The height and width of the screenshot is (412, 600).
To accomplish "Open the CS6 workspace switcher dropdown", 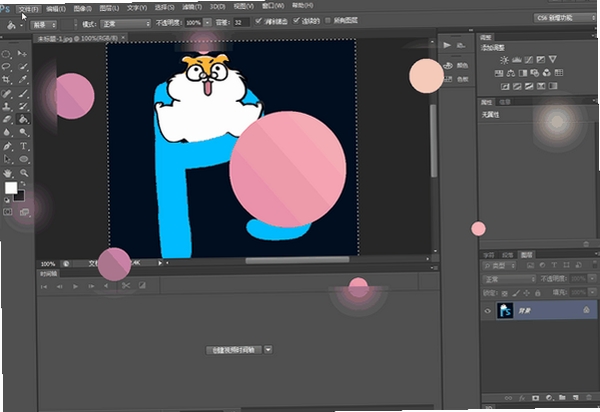I will tap(565, 18).
